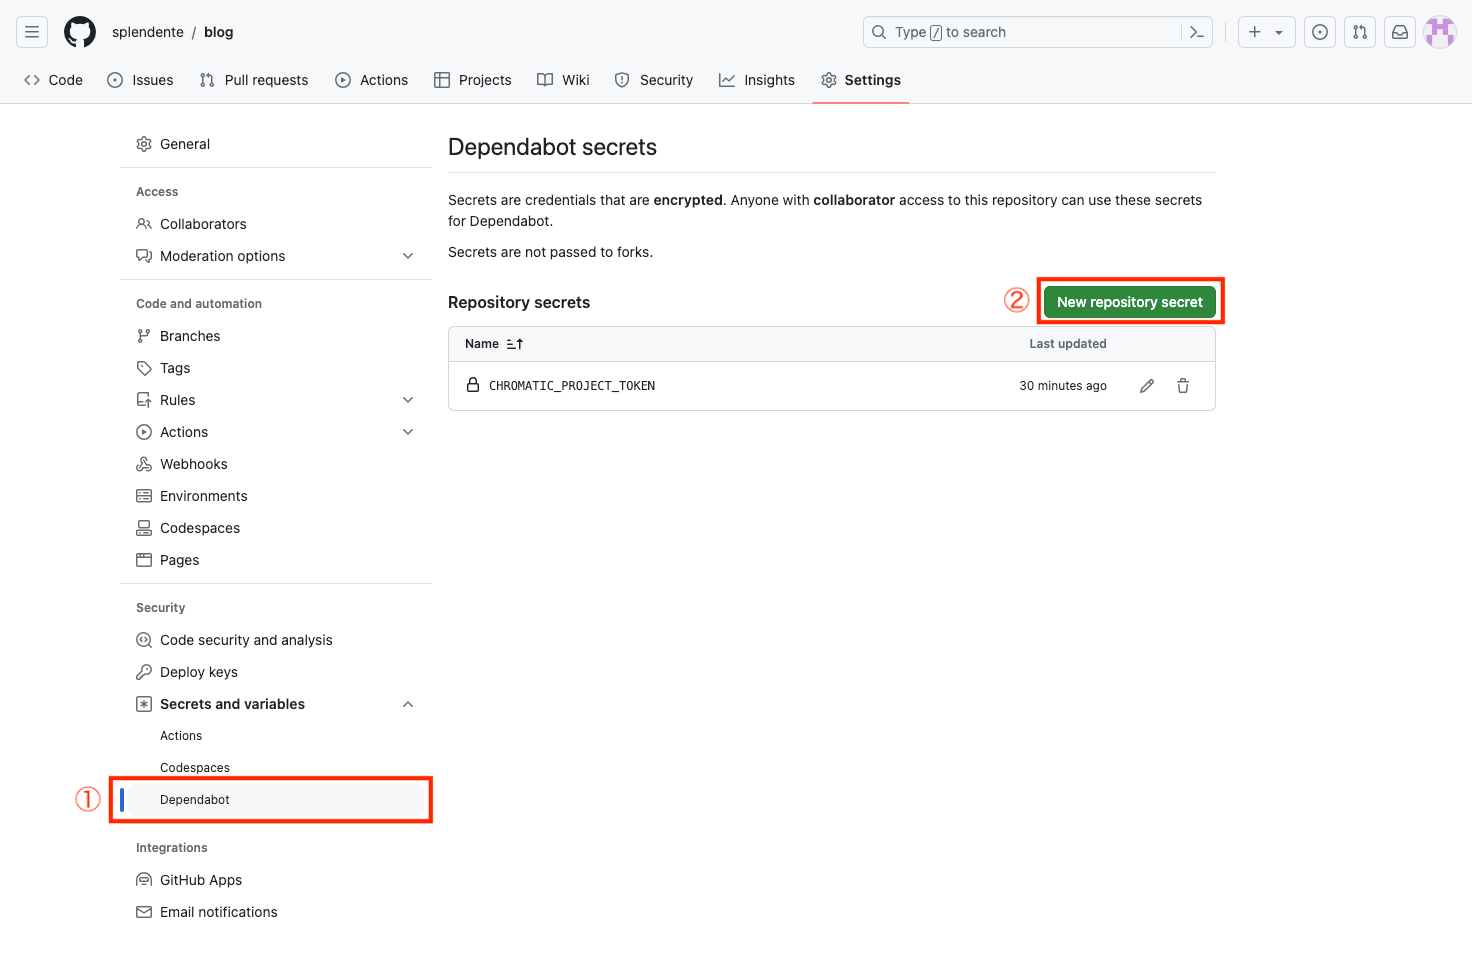Screen dimensions: 1472x959
Task: Click the CHROMATIC_PROJECT_TOKEN secret name
Action: pos(572,386)
